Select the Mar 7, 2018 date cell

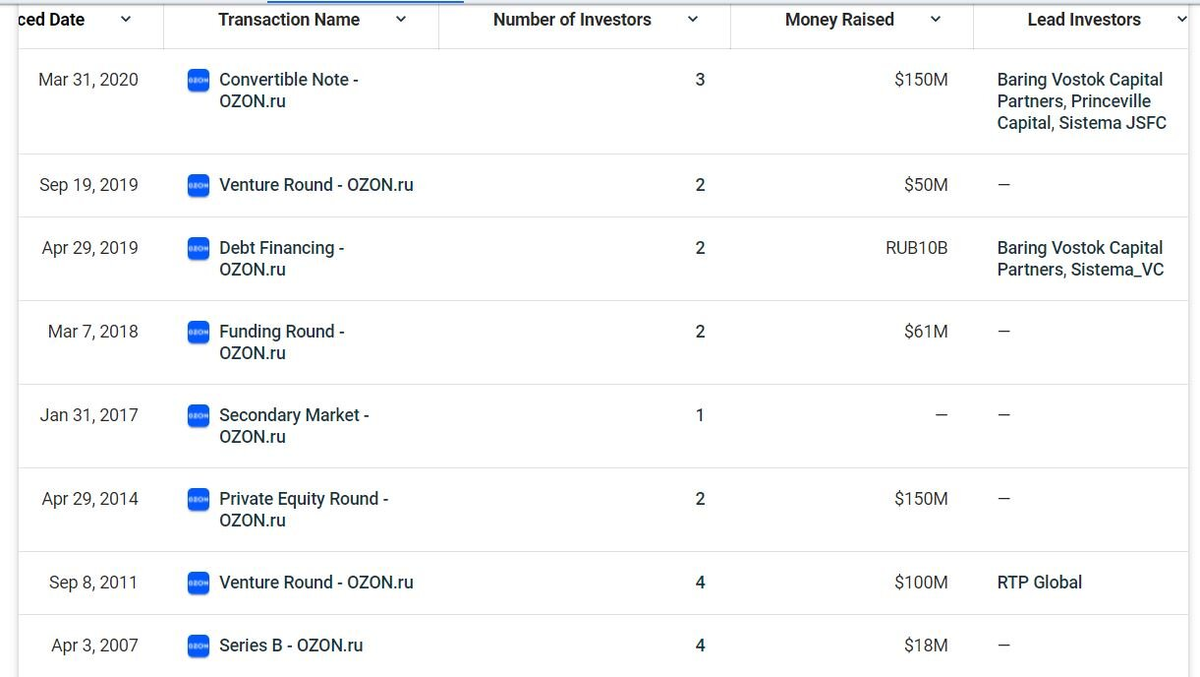(93, 331)
